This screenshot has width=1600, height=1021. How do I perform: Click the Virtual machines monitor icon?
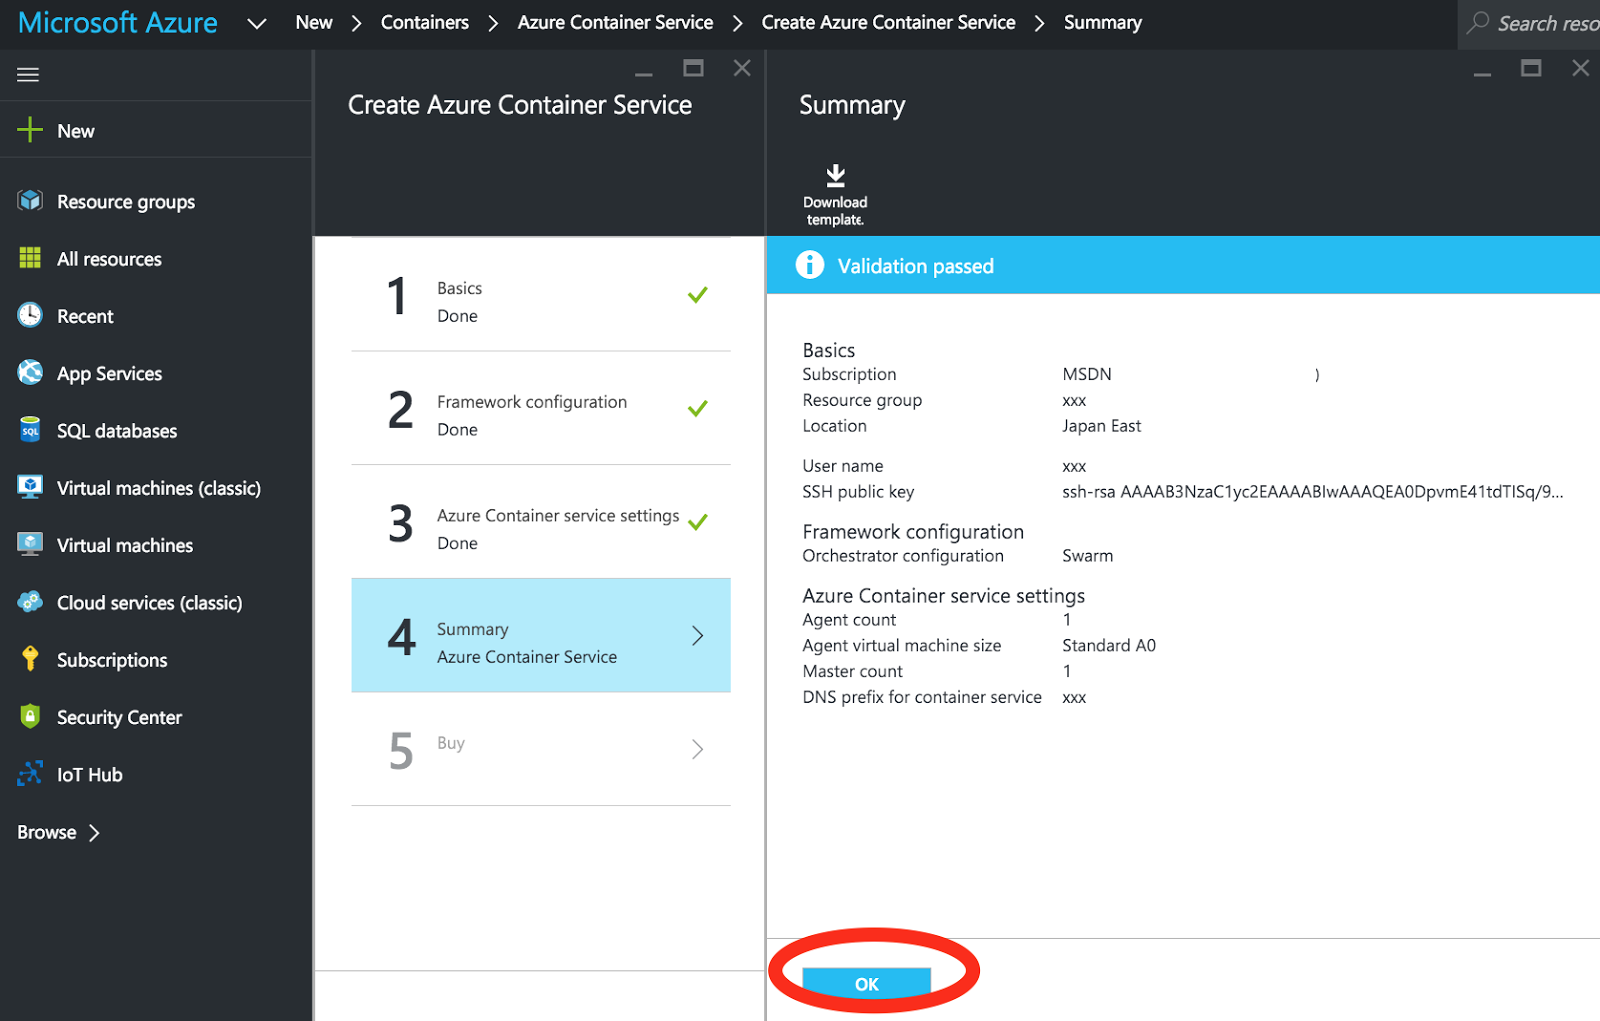pyautogui.click(x=30, y=544)
